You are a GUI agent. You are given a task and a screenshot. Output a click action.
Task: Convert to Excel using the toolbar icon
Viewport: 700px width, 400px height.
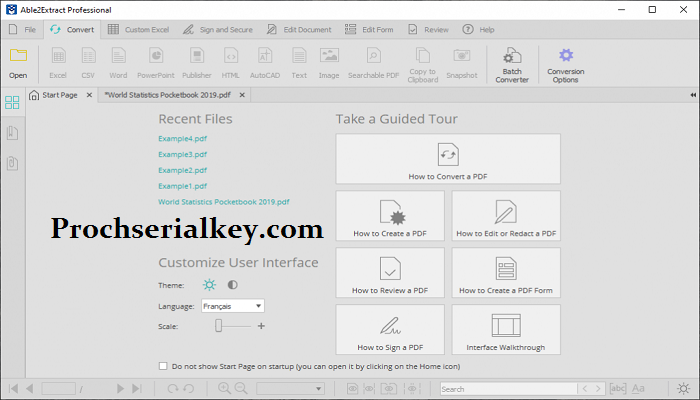click(58, 56)
